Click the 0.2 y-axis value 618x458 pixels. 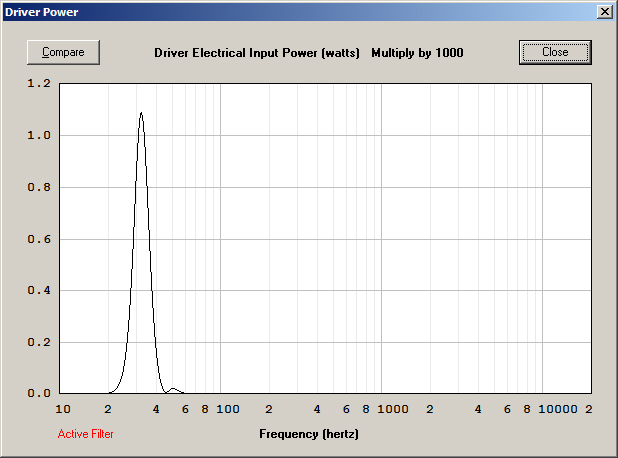point(39,342)
